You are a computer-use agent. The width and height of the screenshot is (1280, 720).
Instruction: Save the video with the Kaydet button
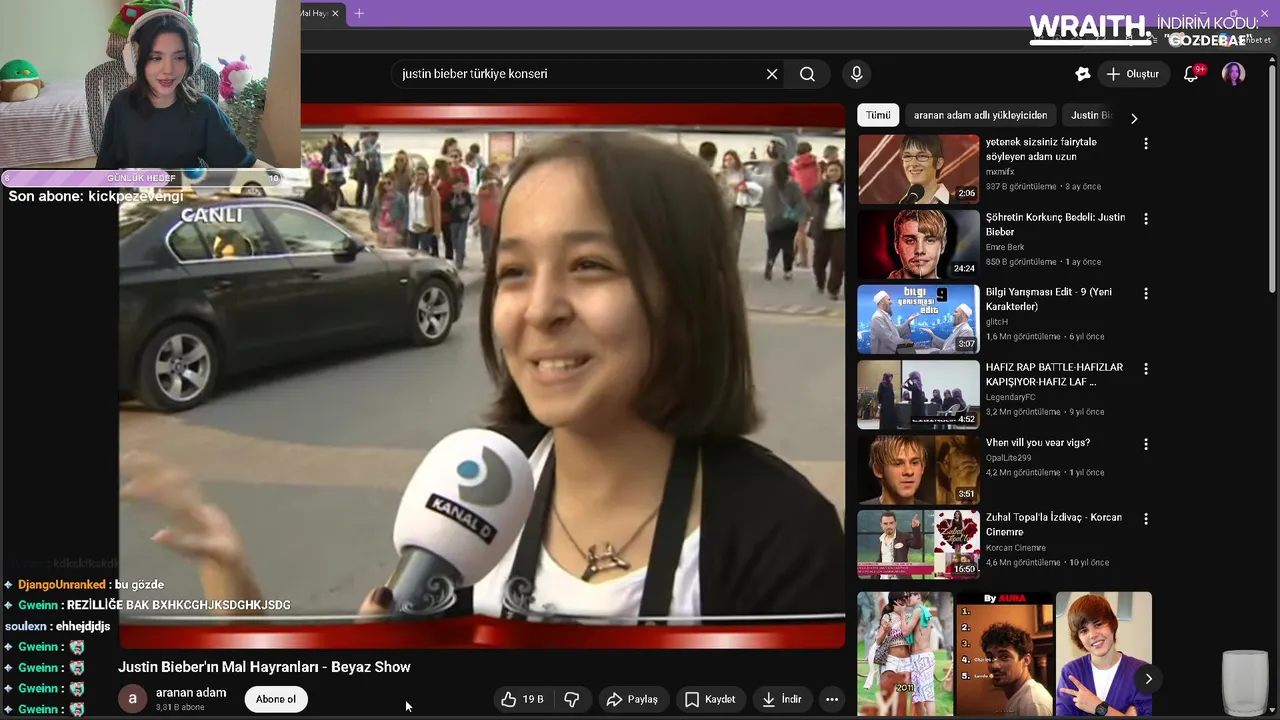pos(710,699)
